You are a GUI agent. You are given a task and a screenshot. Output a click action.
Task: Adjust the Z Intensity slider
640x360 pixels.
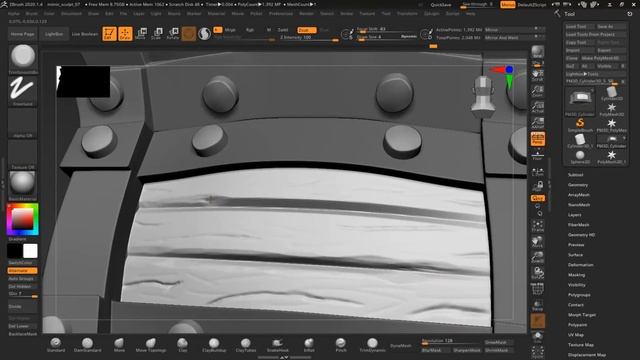[x=309, y=38]
